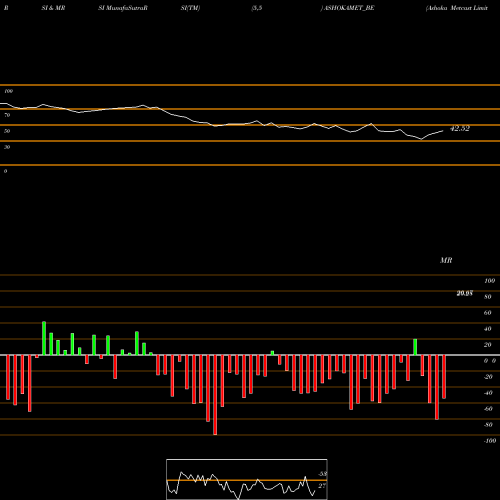Click the 70 level label on RSI axis
This screenshot has width=500, height=500.
tap(7, 115)
